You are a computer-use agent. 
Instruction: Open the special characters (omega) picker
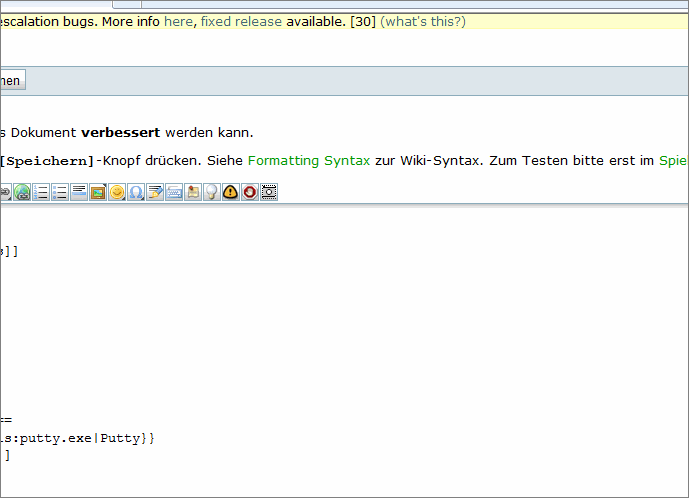[136, 192]
